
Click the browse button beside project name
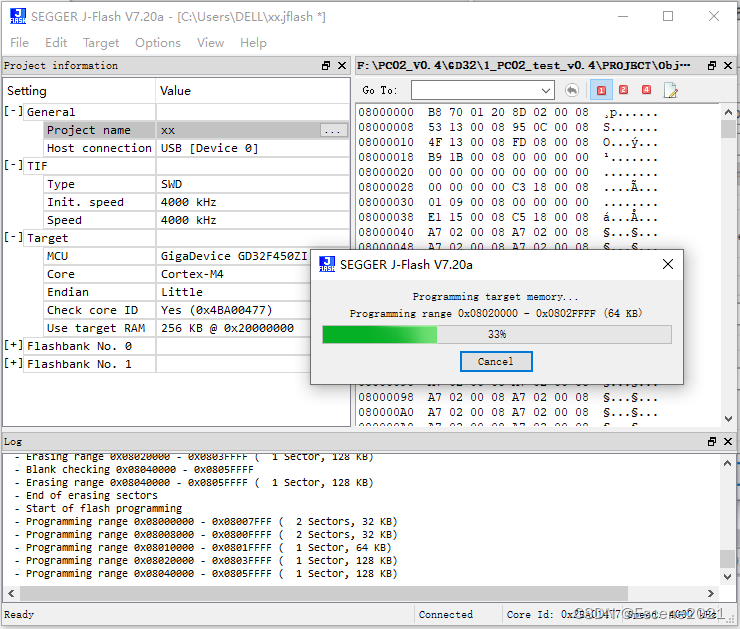coord(333,130)
